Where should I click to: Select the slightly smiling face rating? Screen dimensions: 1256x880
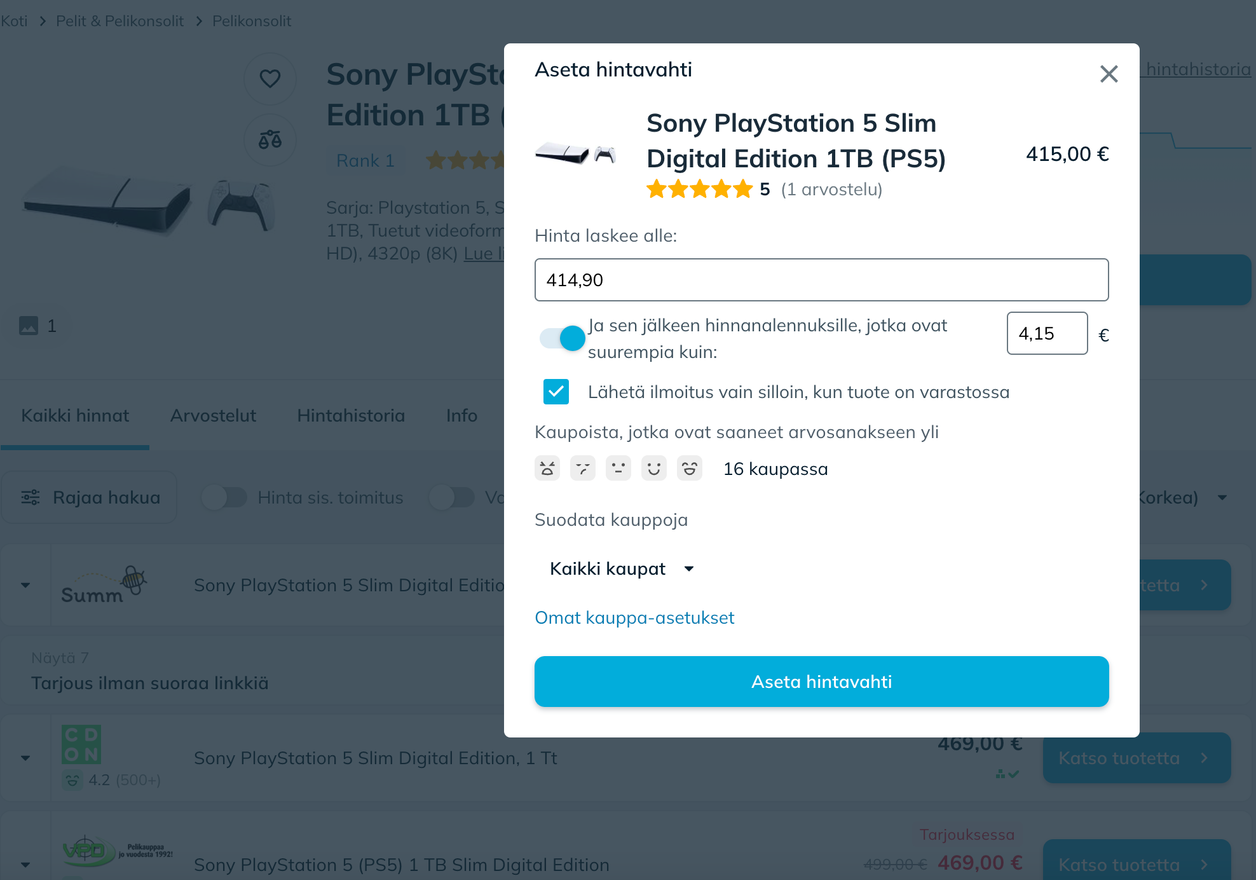(x=654, y=468)
